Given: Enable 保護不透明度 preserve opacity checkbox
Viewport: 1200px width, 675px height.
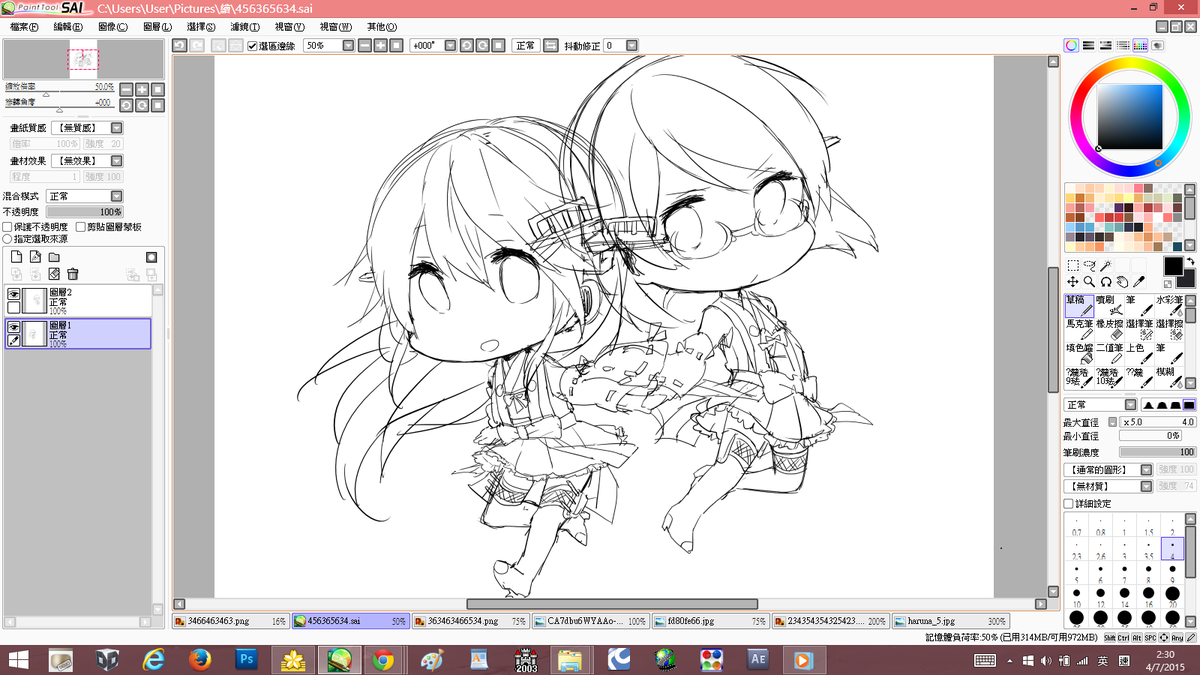Looking at the screenshot, I should pyautogui.click(x=8, y=227).
